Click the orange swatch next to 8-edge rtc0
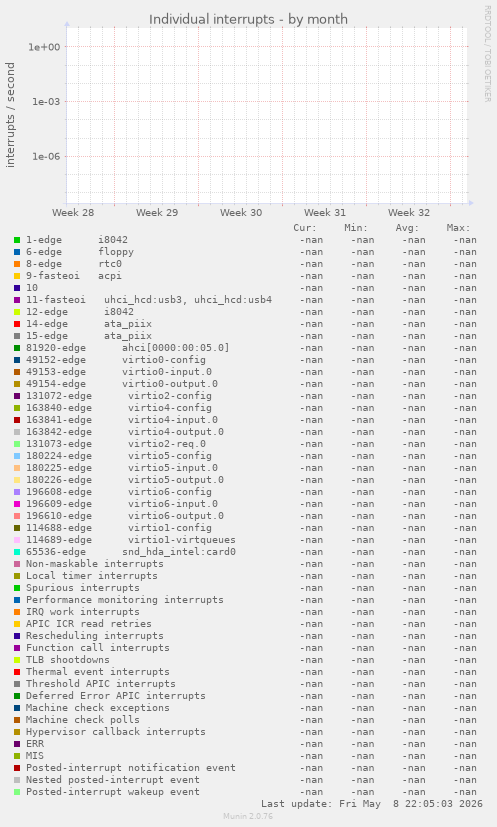Viewport: 497px width, 827px height. coord(17,264)
